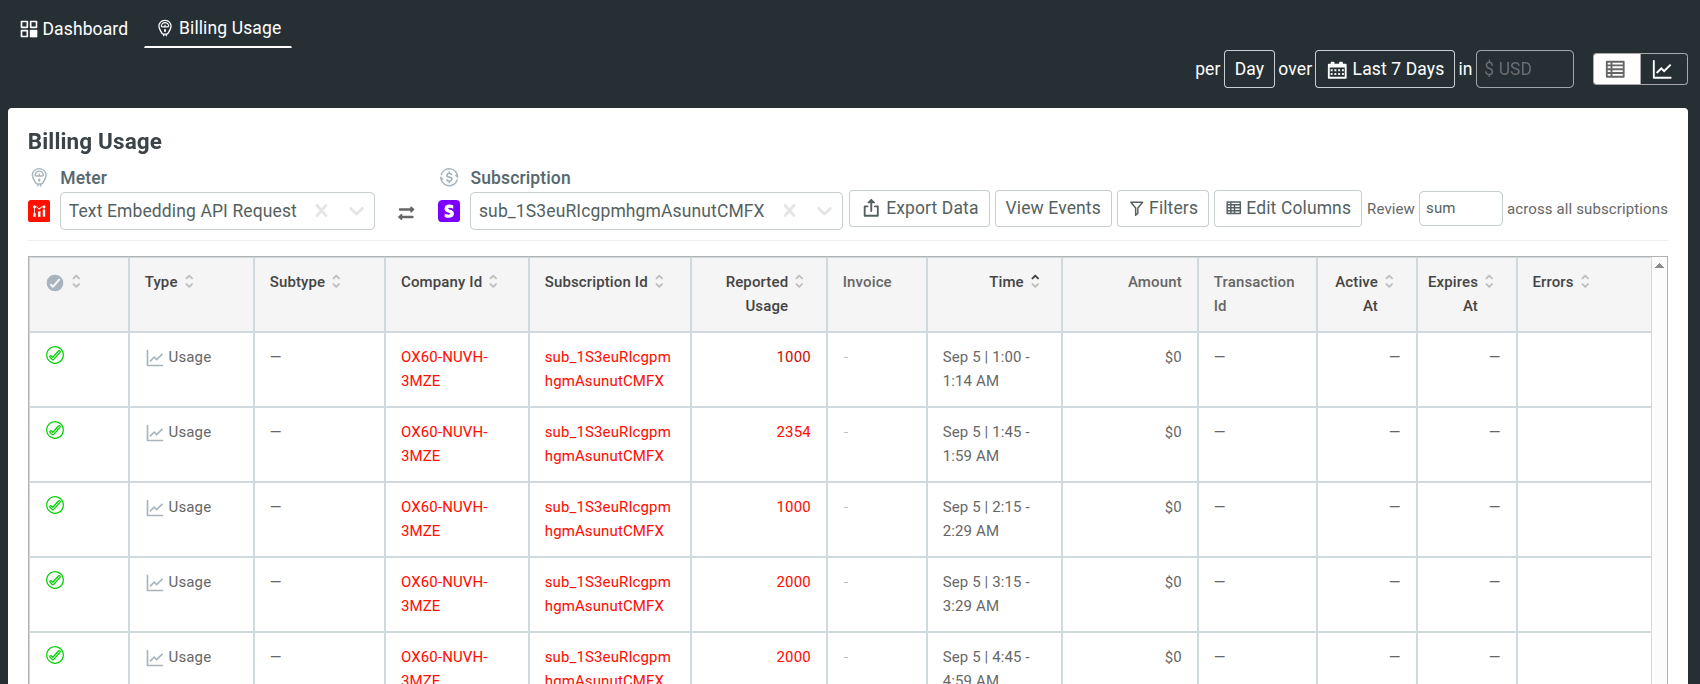1700x684 pixels.
Task: Click the gray check icon in header
Action: 55,283
